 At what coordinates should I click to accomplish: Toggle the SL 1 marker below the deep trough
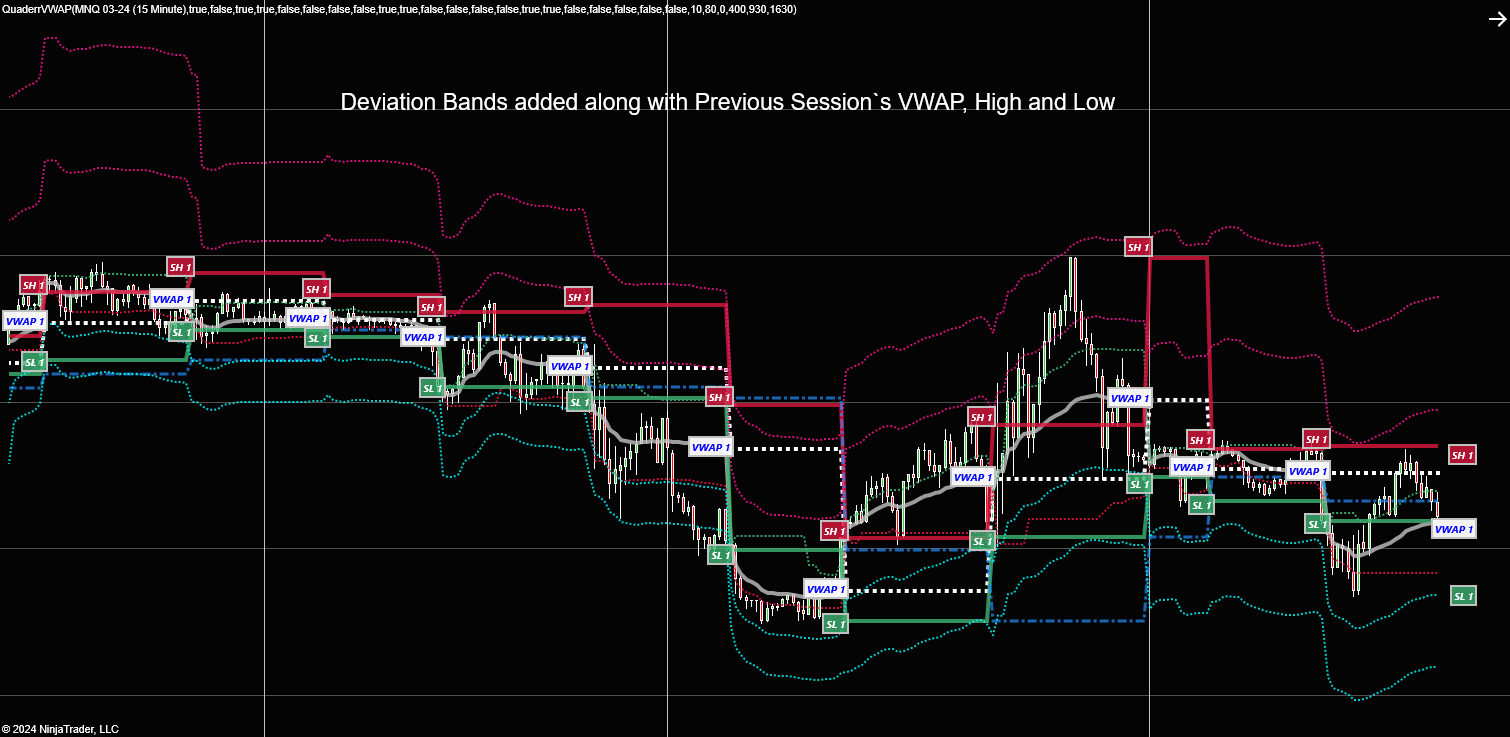(834, 623)
